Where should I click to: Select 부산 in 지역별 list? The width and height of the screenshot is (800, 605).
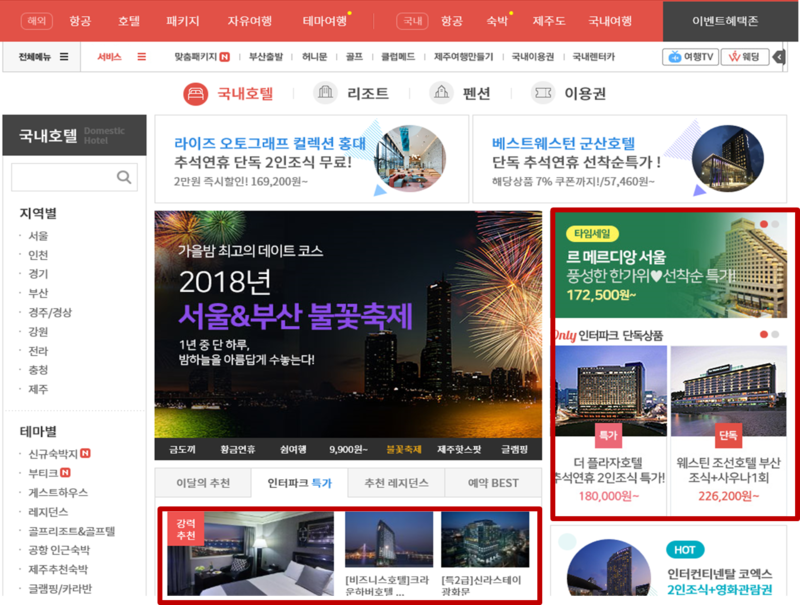coord(38,293)
